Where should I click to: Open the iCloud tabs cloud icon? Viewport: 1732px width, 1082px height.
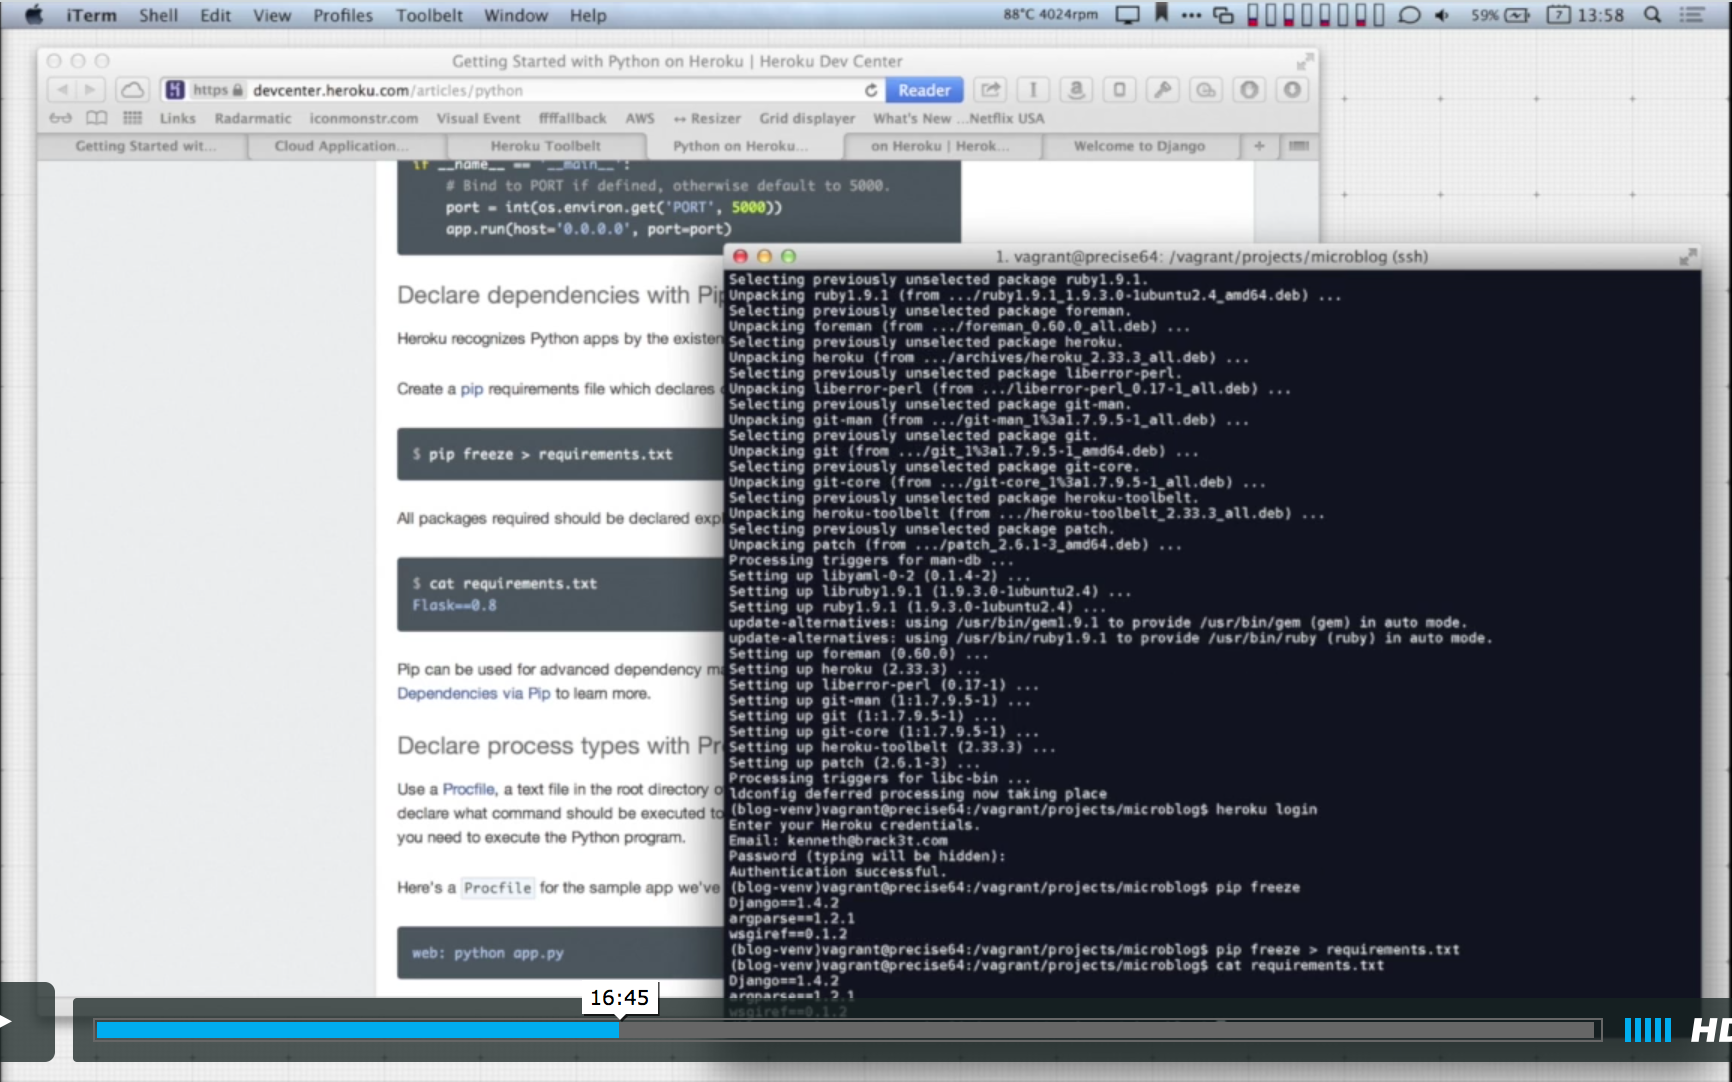(x=132, y=90)
